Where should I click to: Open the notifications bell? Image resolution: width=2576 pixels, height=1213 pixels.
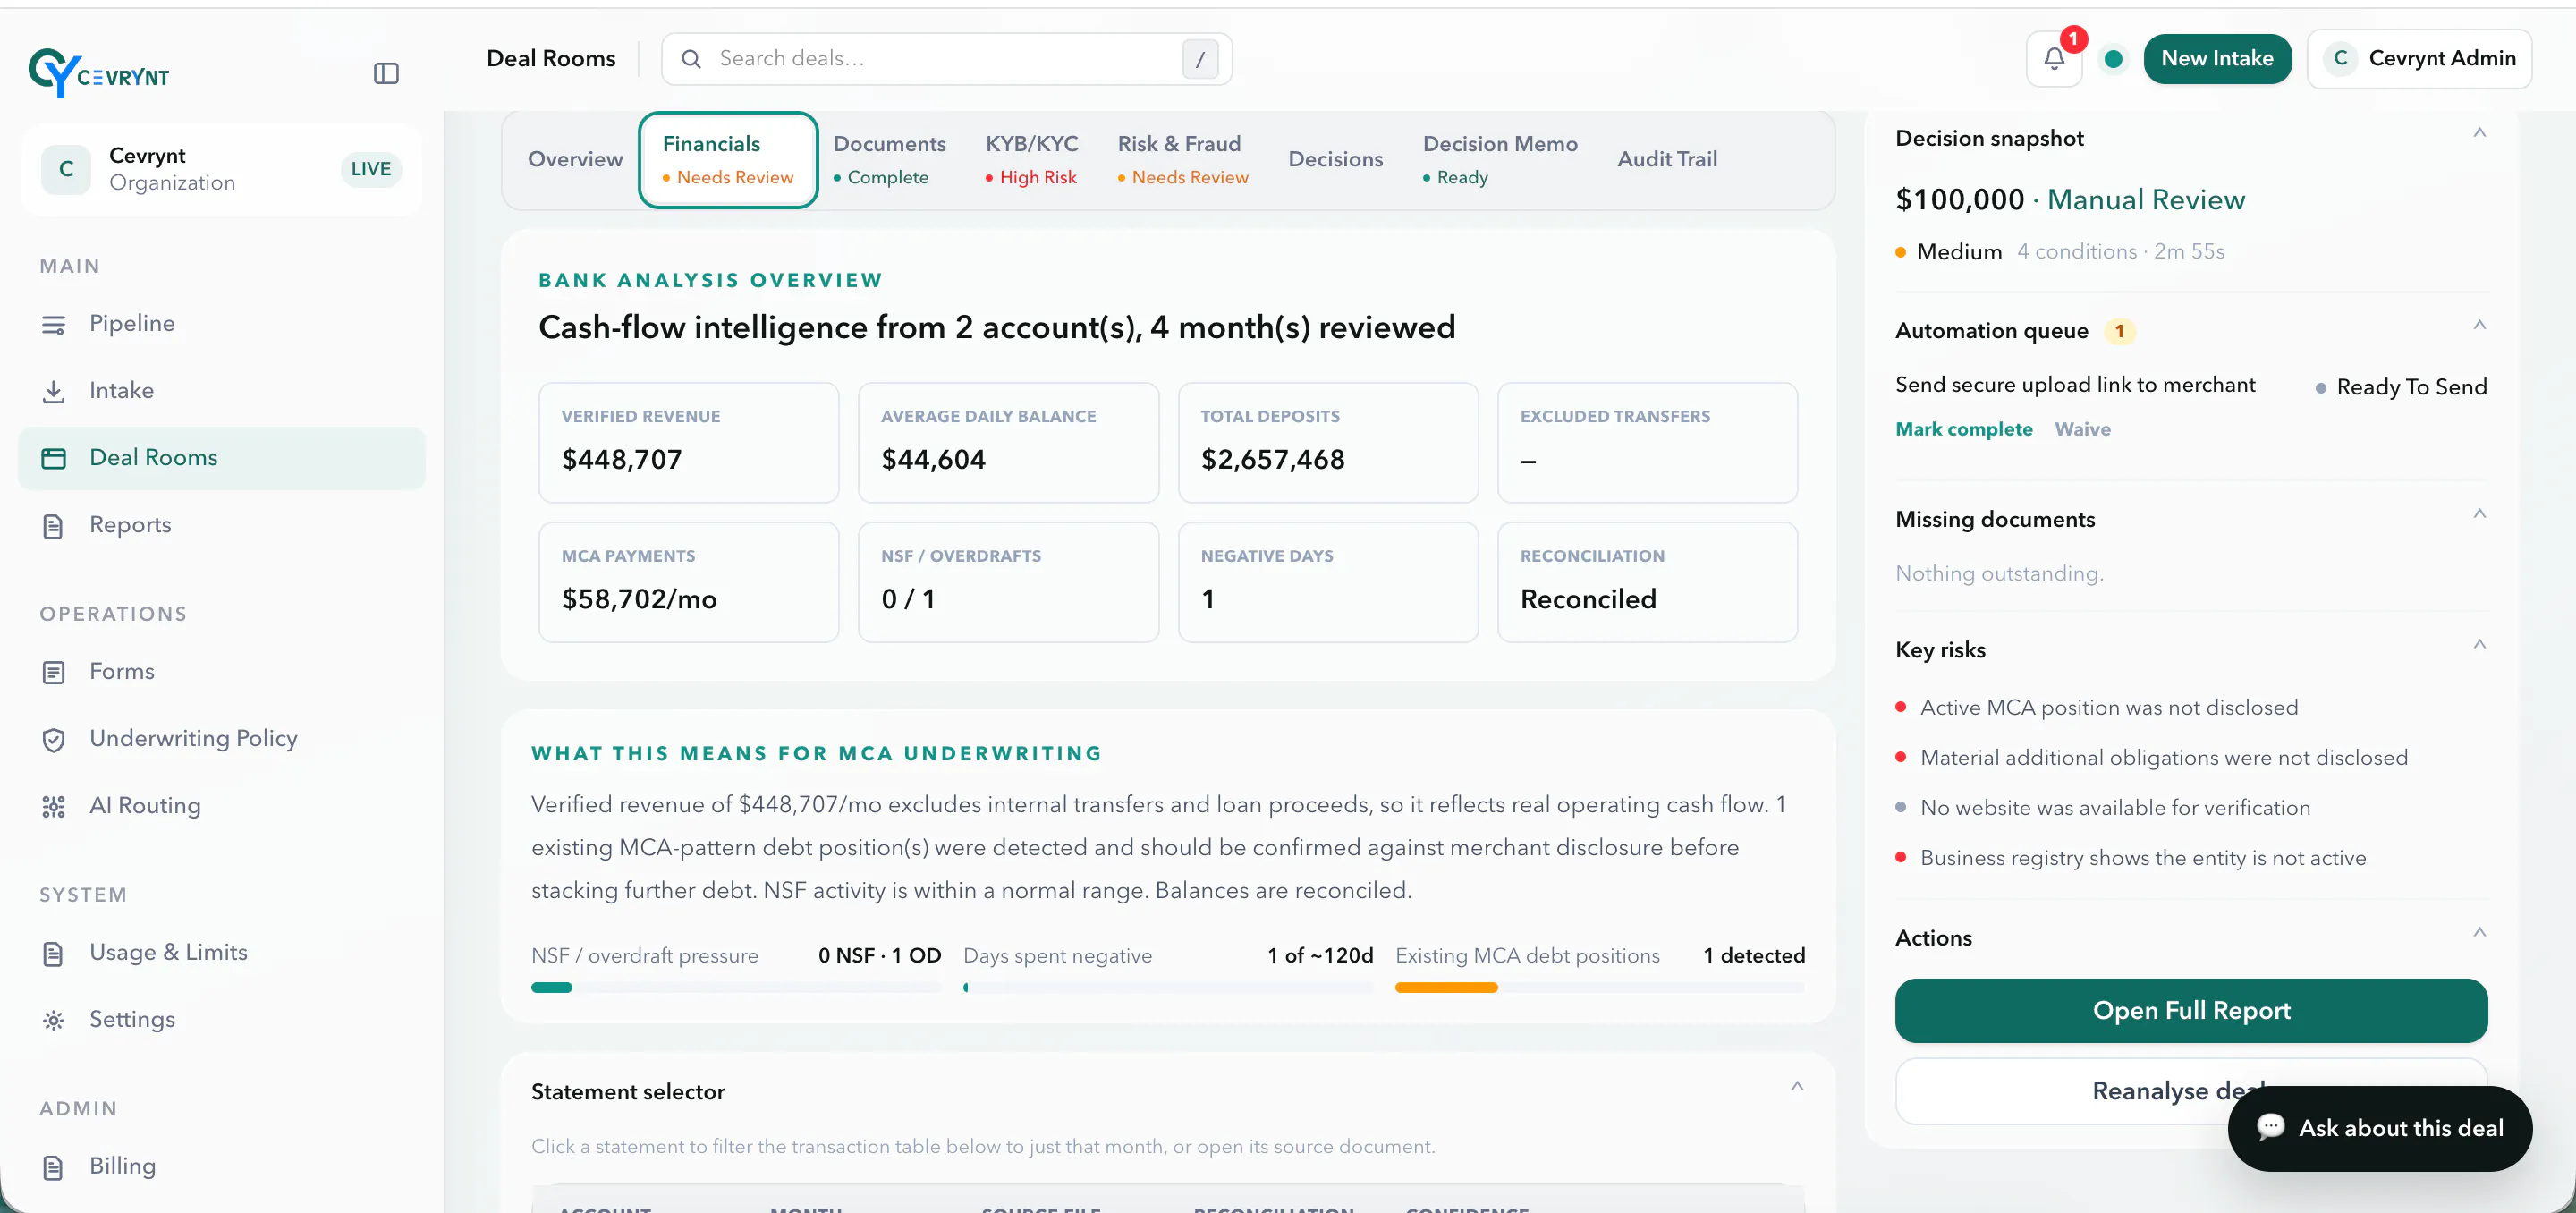pos(2054,59)
